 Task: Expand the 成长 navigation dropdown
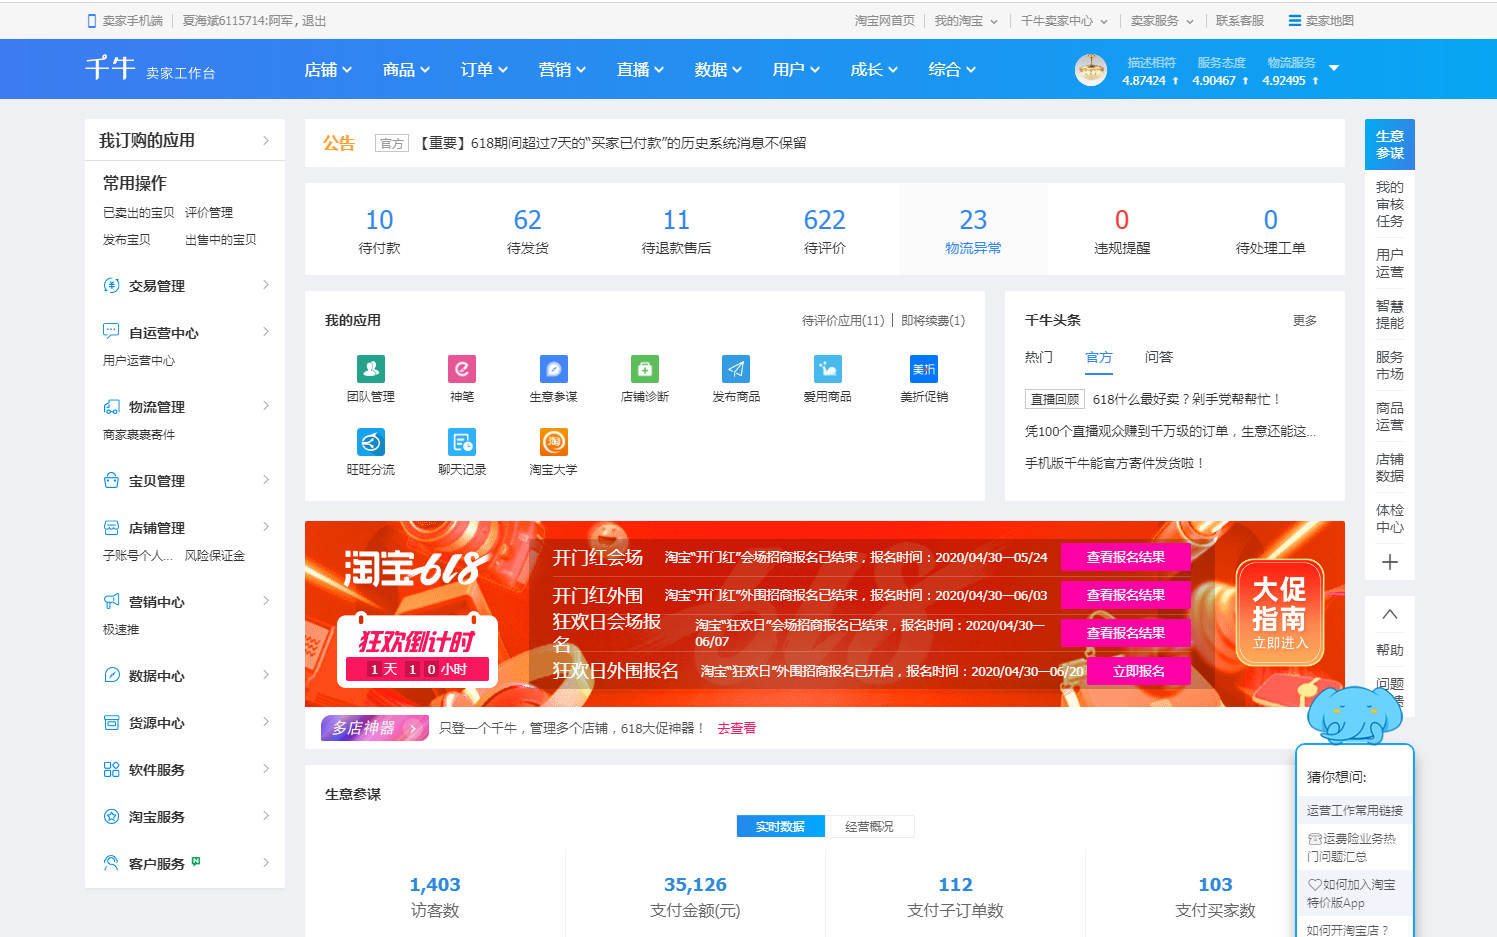coord(874,69)
